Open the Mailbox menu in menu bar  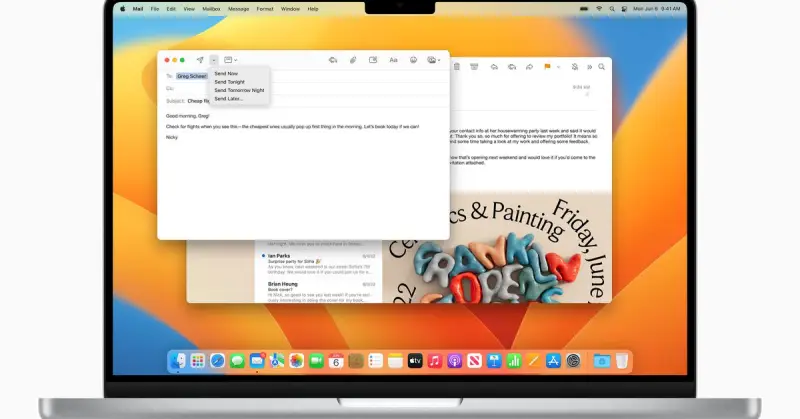pos(211,8)
